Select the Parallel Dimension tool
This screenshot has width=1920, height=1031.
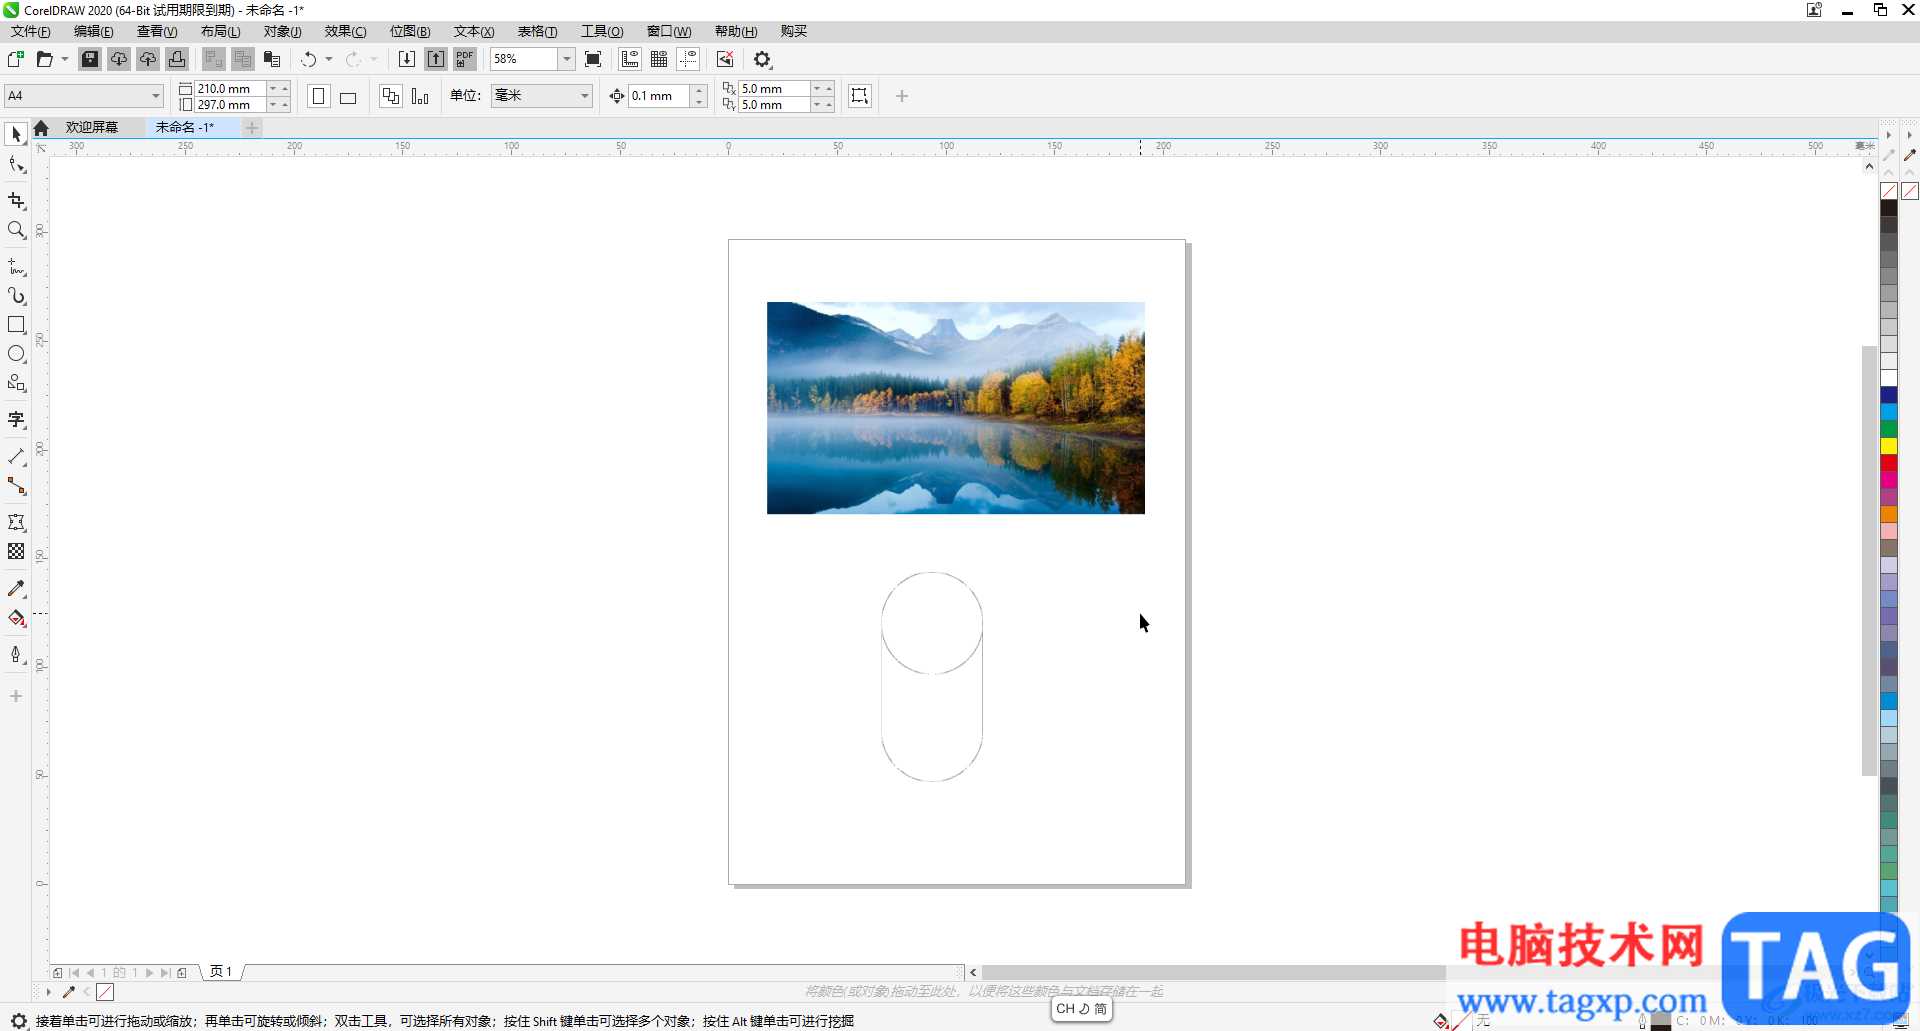click(x=16, y=457)
